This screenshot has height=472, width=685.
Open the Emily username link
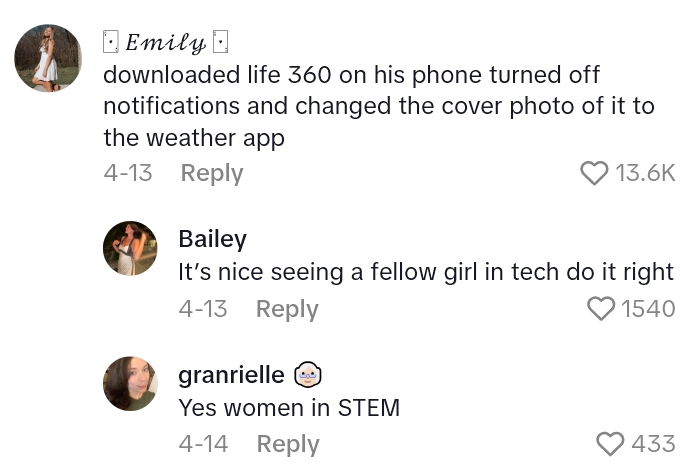(166, 43)
